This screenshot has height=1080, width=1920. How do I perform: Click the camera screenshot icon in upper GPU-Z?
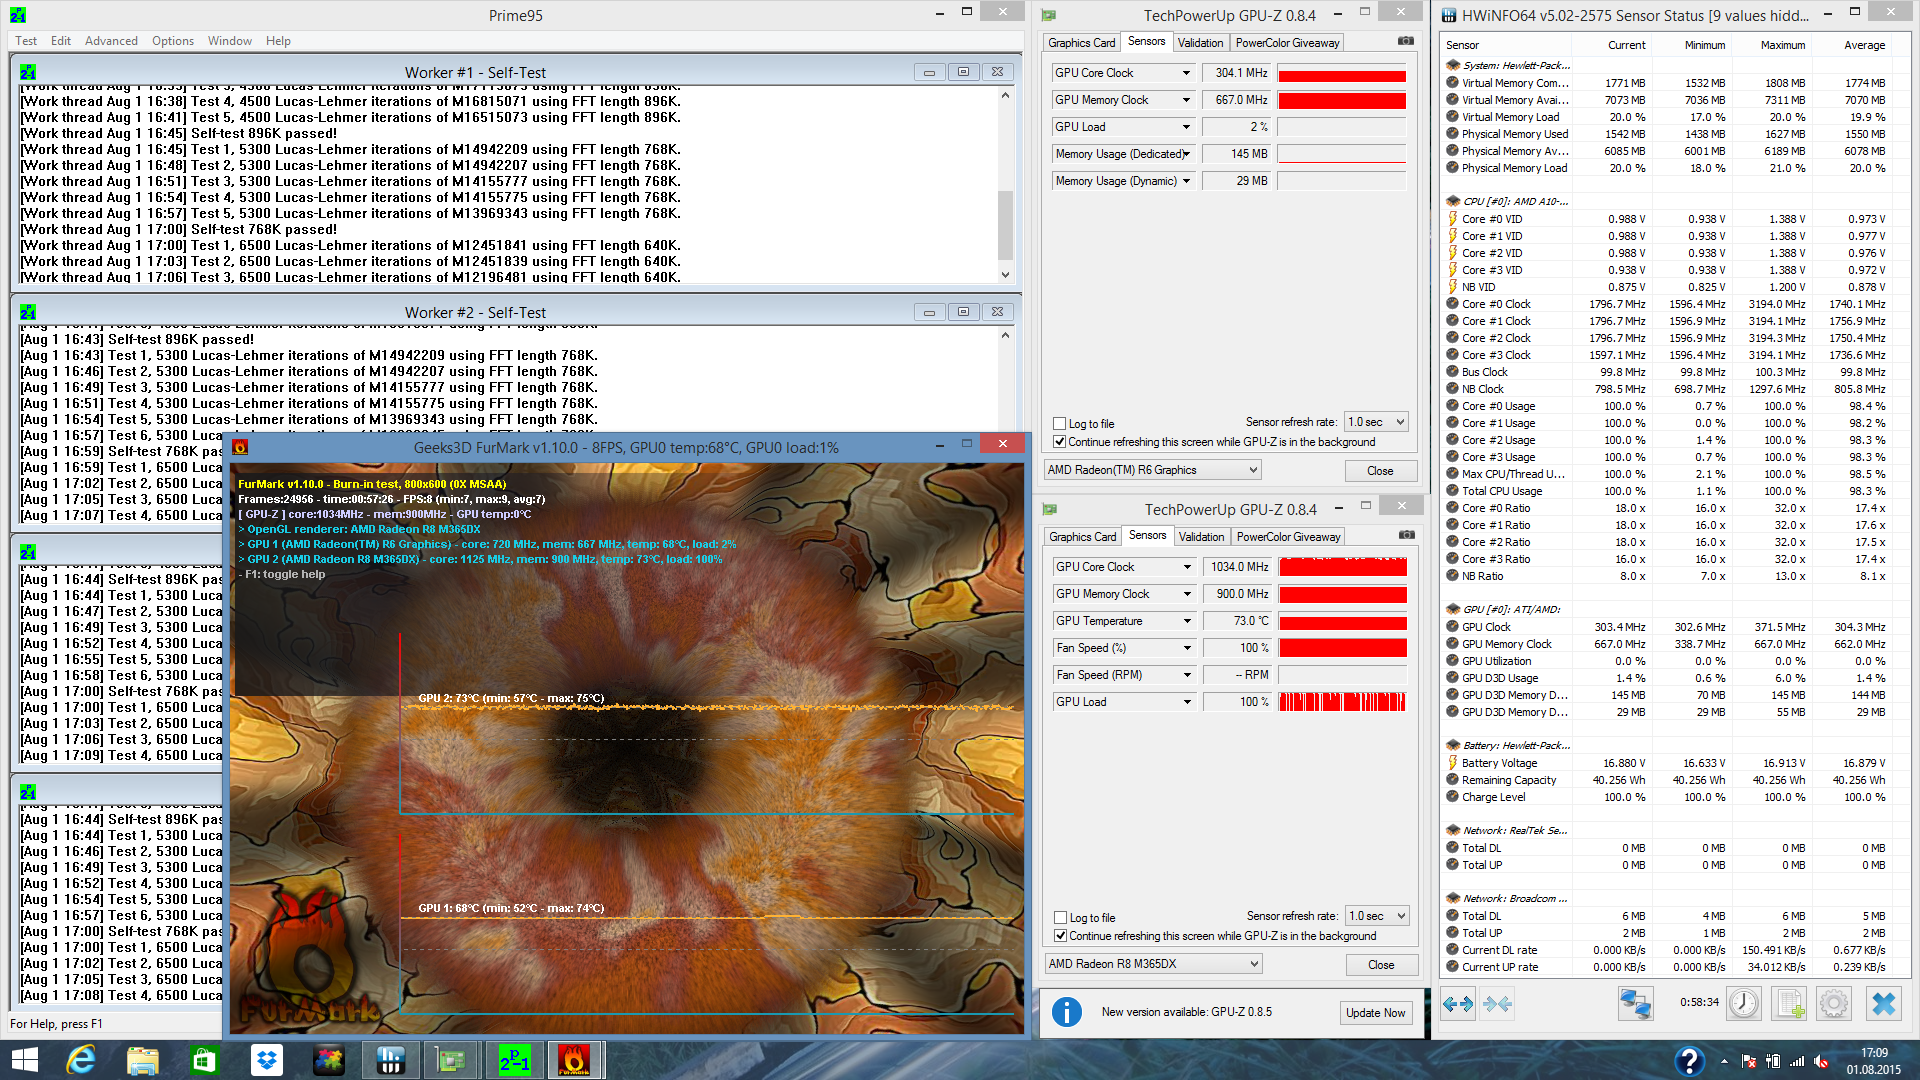tap(1405, 41)
